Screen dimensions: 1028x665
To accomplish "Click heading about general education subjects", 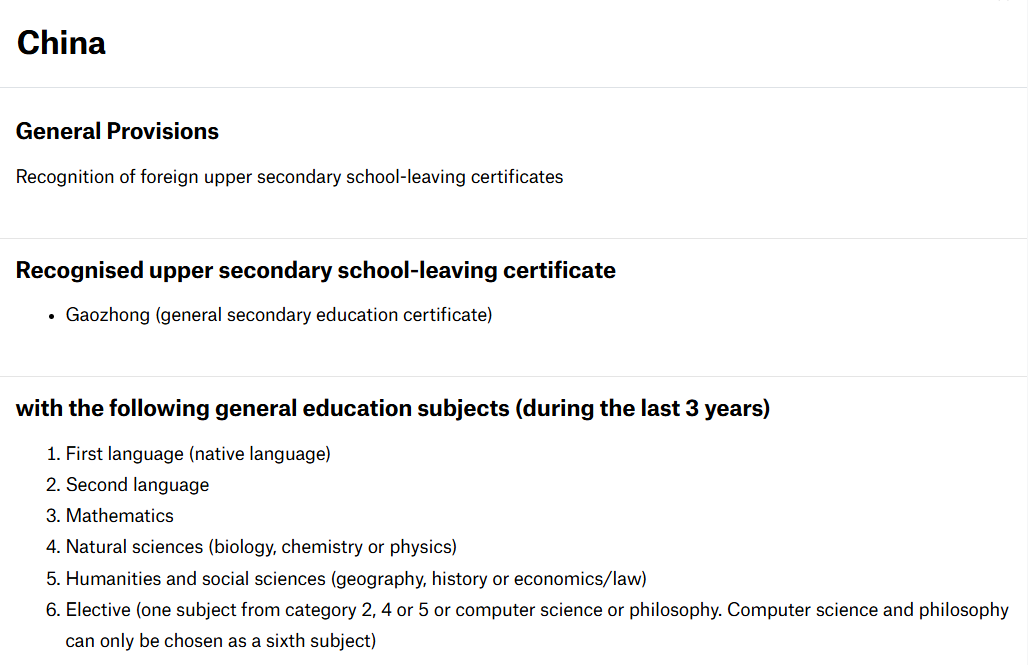I will [x=393, y=408].
